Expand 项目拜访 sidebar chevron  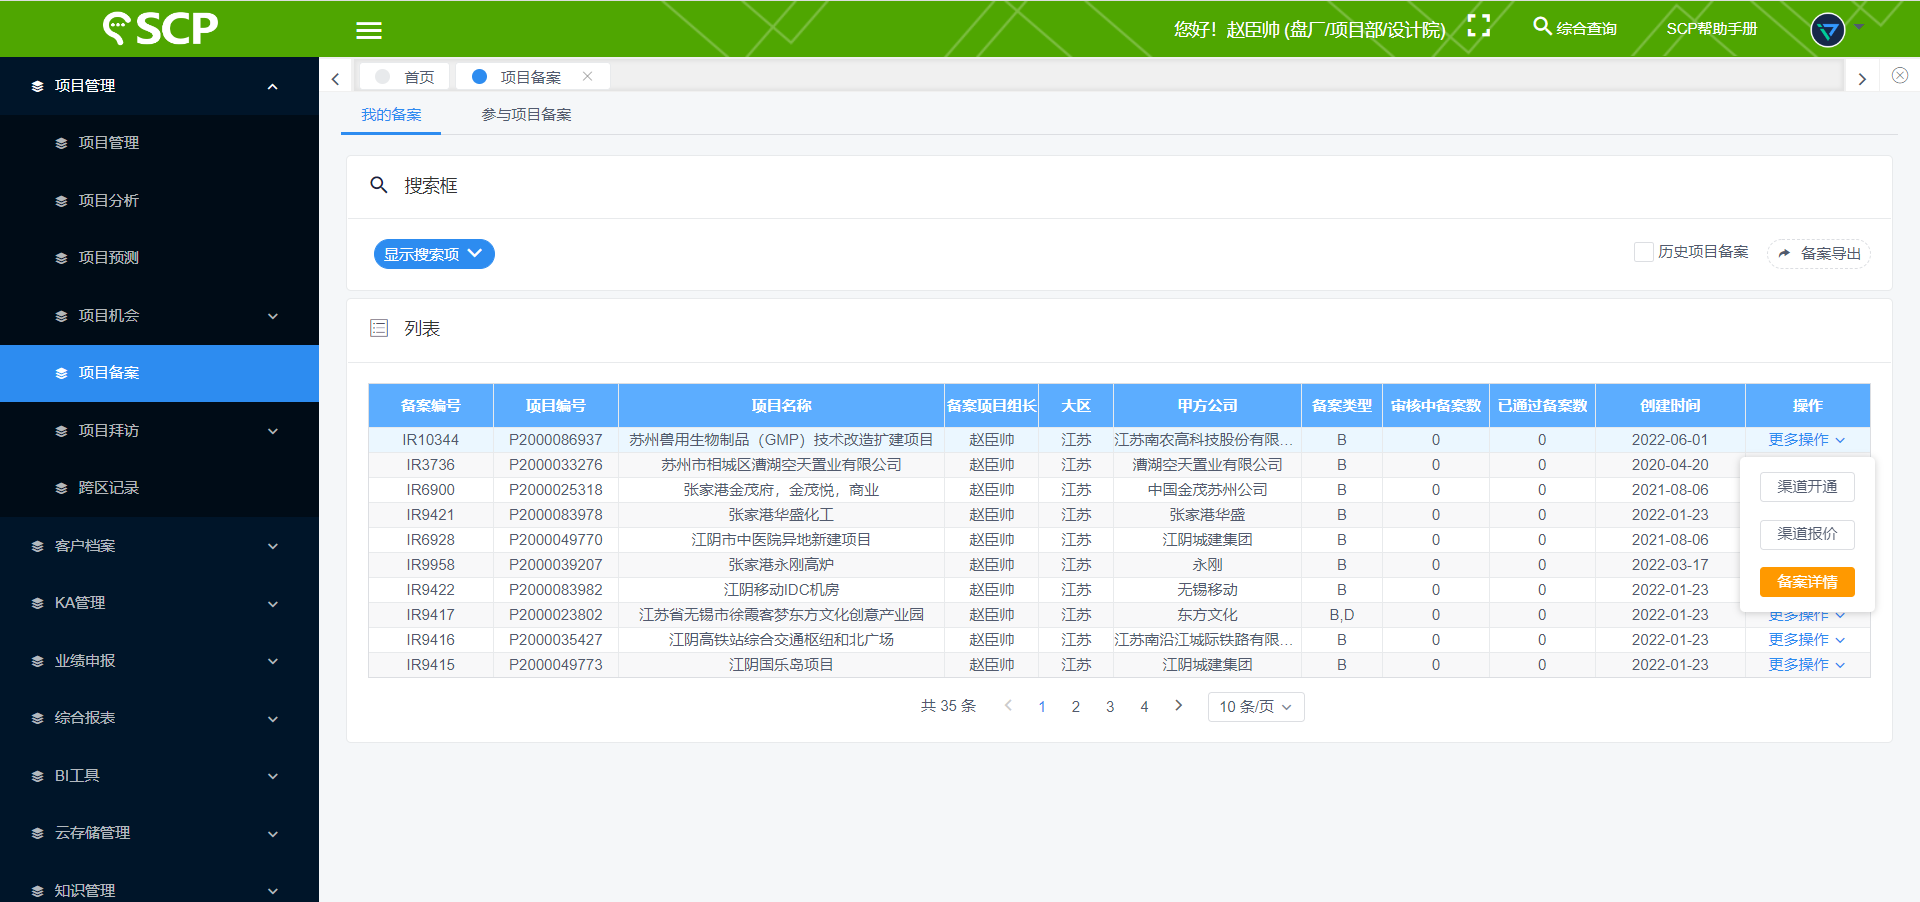(x=272, y=431)
